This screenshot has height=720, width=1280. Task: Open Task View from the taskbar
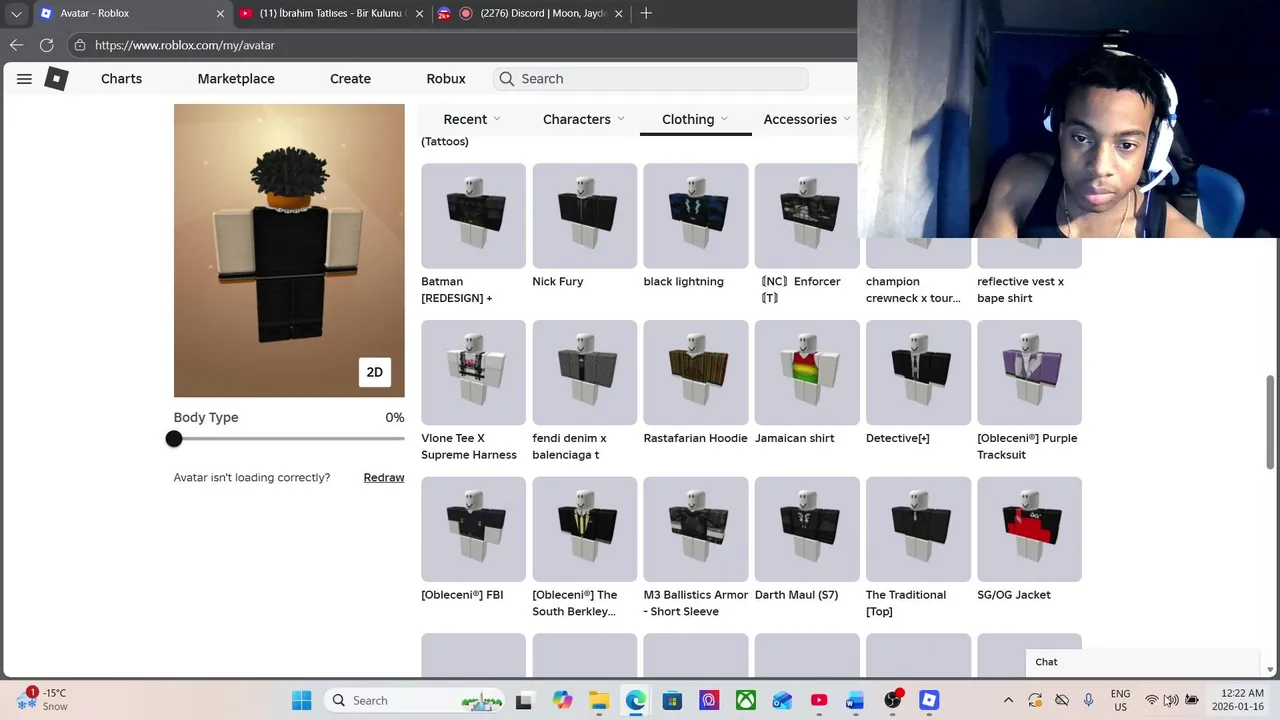(x=524, y=701)
